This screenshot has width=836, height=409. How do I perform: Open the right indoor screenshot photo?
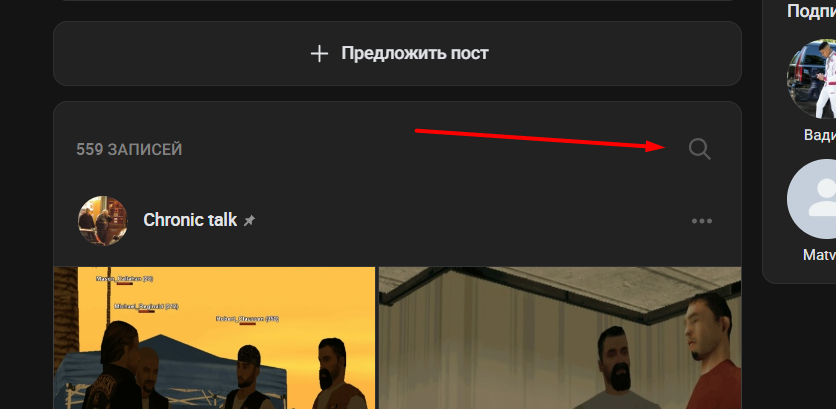[x=560, y=338]
